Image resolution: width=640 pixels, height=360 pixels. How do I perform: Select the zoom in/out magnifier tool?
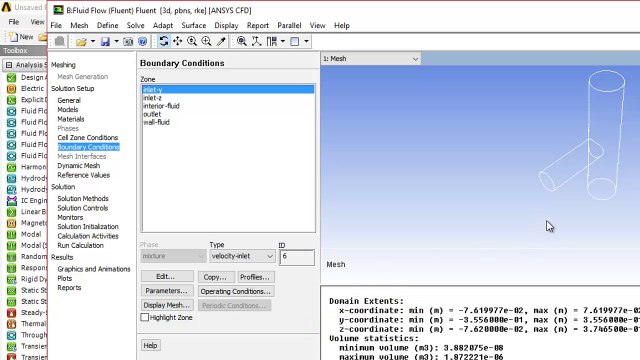[192, 41]
